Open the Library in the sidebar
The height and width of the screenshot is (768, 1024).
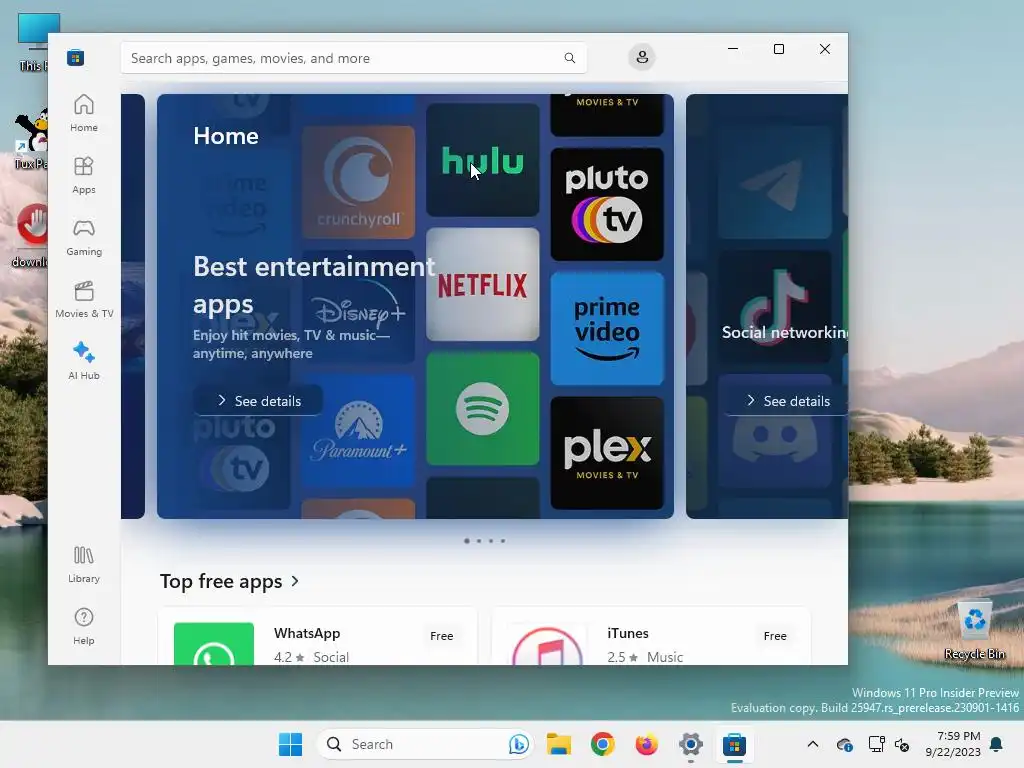tap(84, 564)
